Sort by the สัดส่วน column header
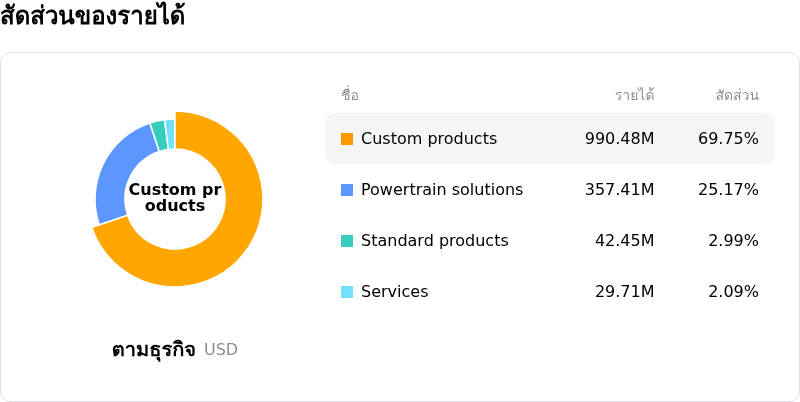 [x=737, y=95]
